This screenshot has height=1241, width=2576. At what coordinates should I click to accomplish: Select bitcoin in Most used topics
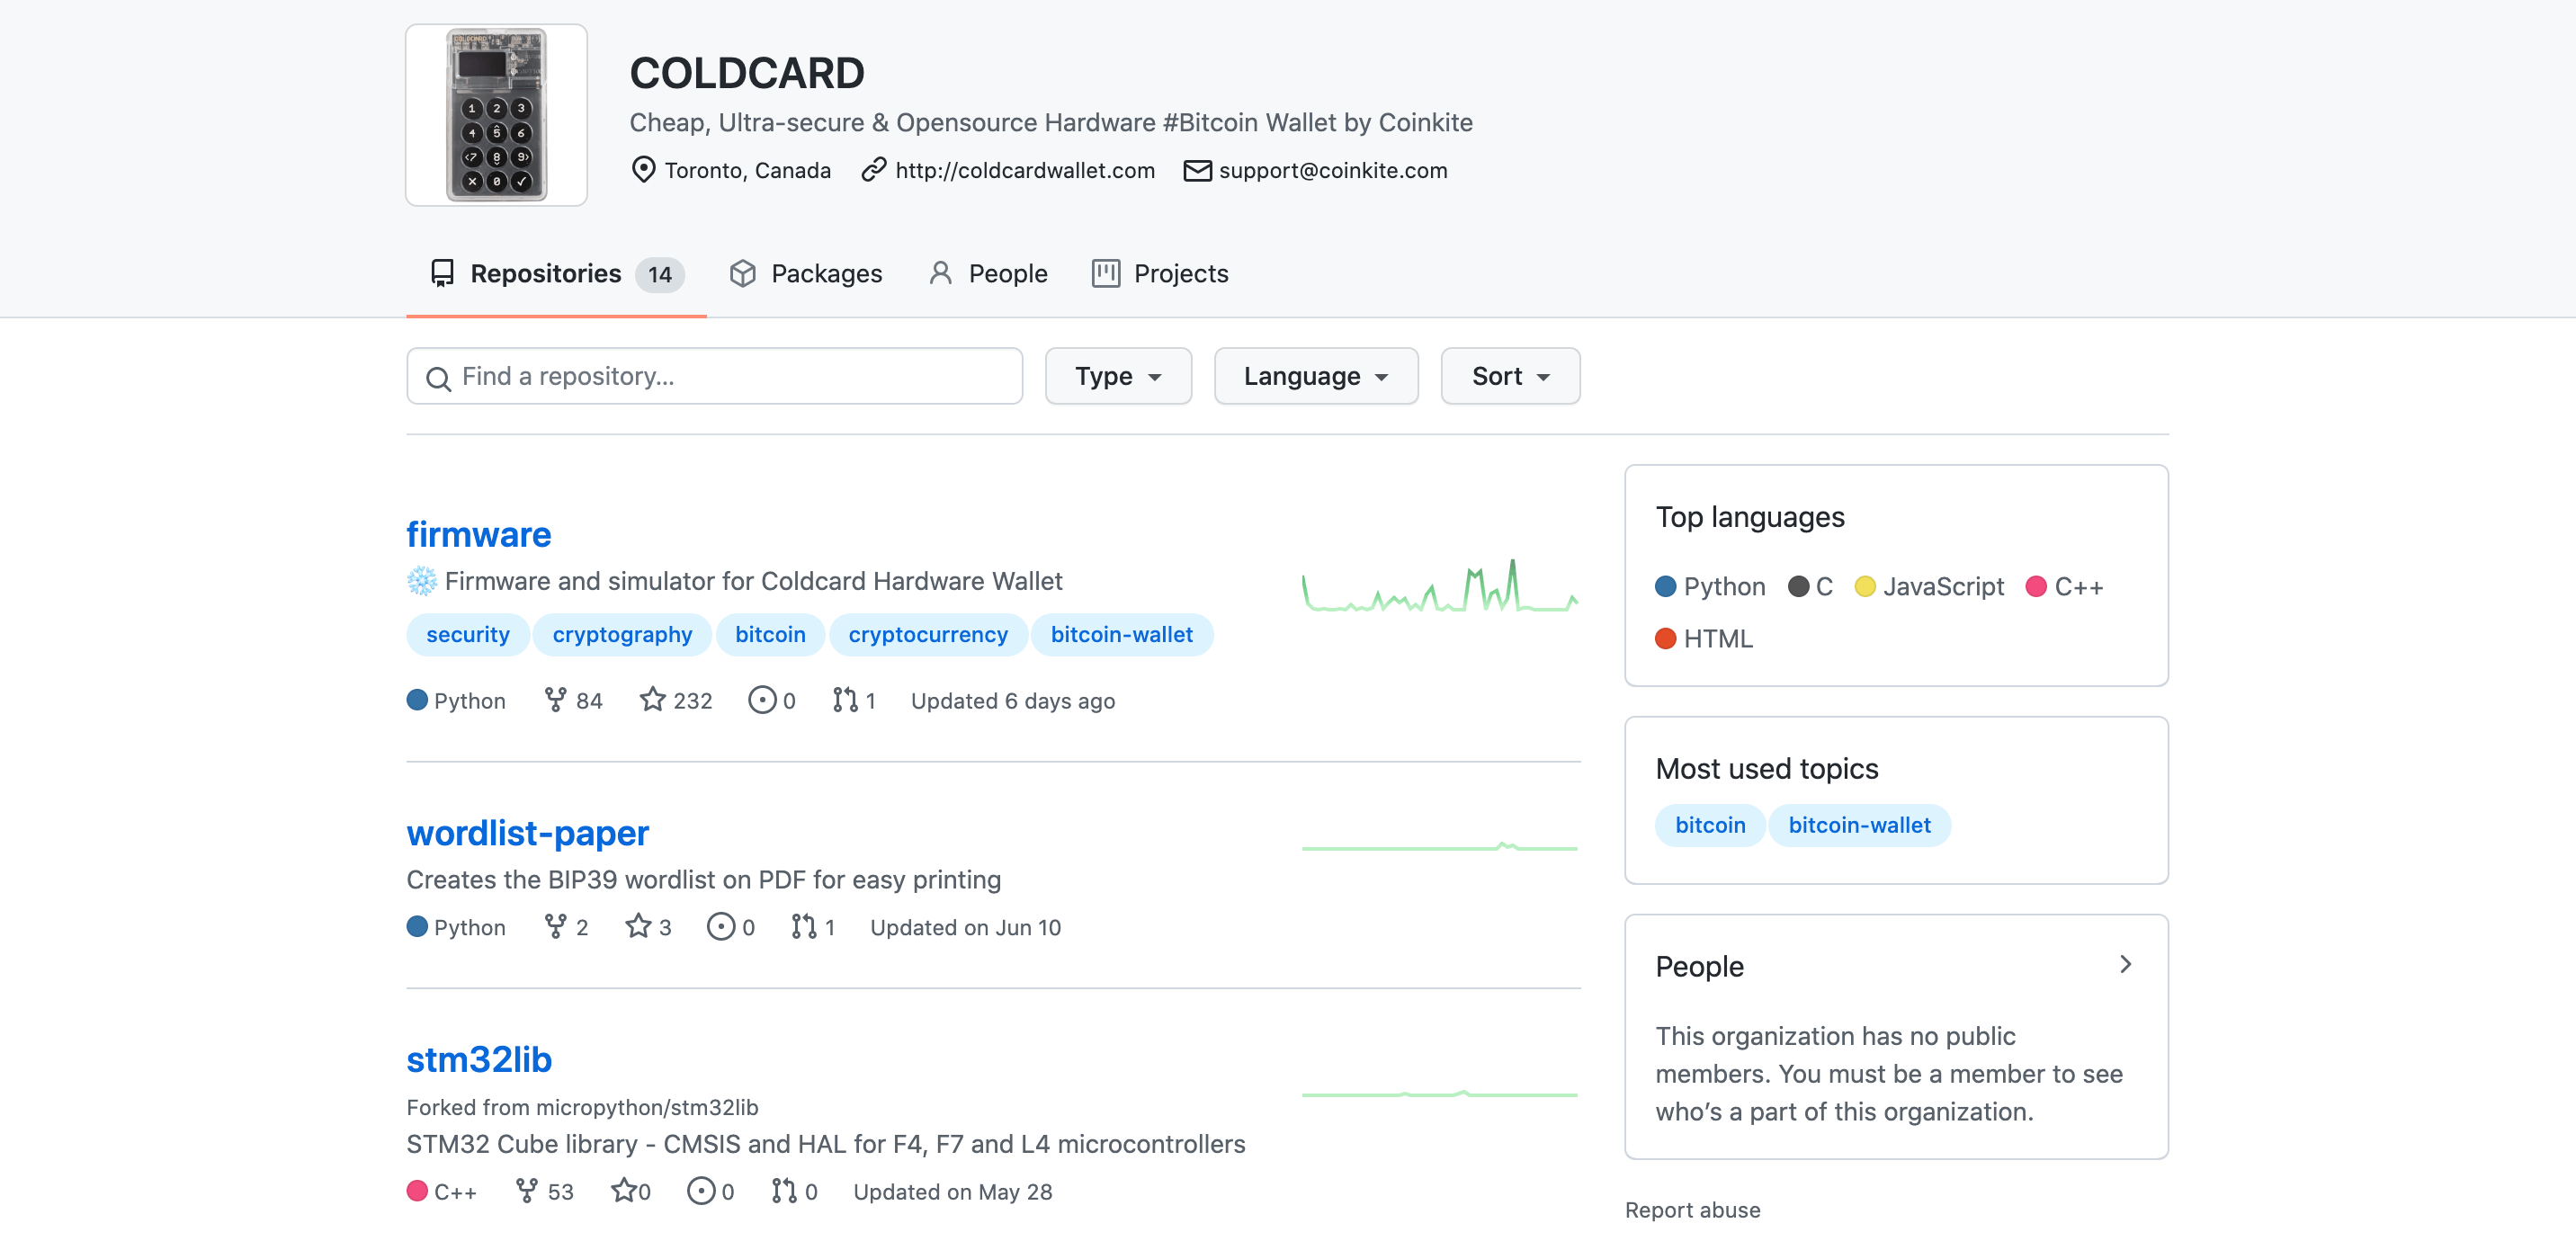tap(1710, 826)
